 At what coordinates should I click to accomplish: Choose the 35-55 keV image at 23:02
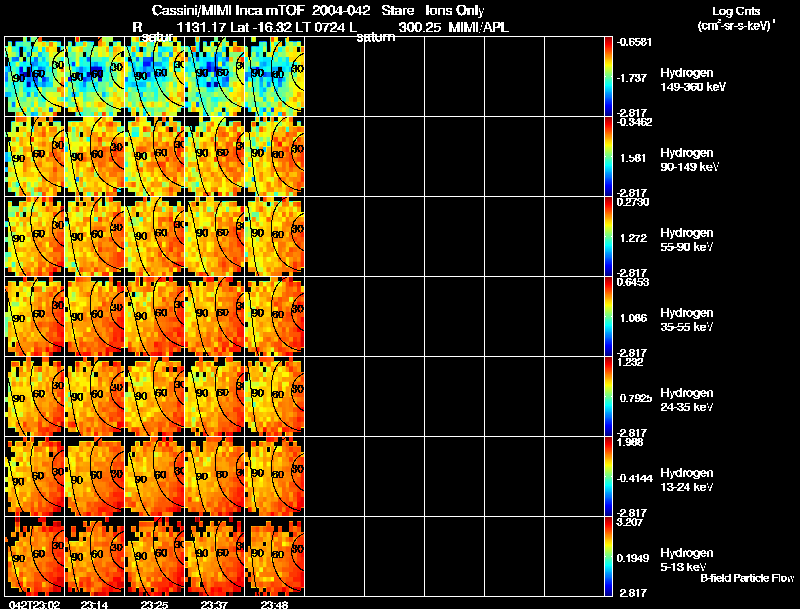34,317
